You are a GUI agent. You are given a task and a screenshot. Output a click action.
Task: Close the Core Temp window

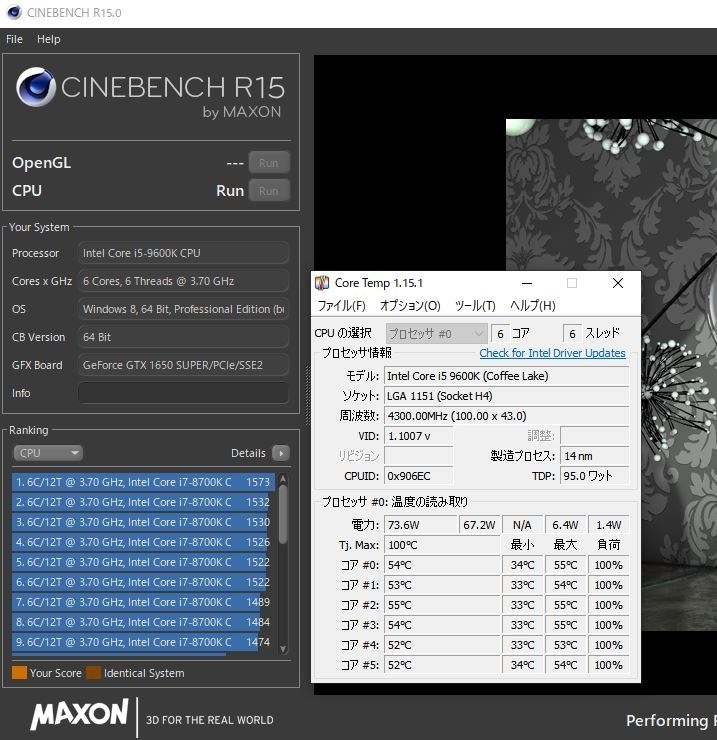[x=618, y=283]
